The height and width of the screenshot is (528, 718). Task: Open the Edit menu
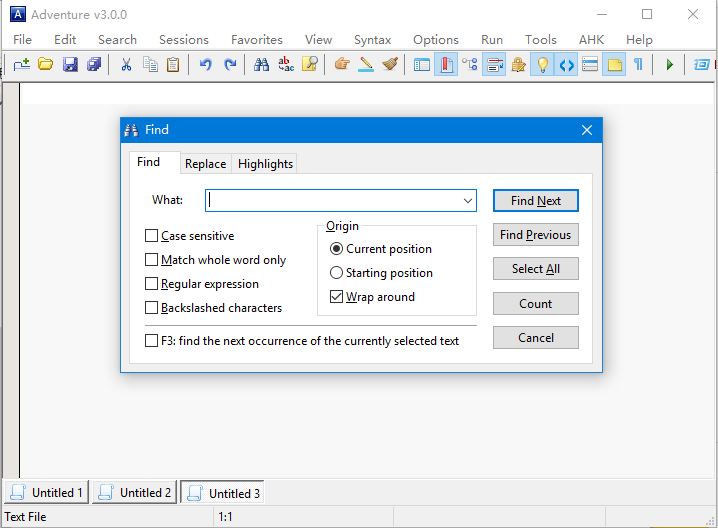click(x=65, y=40)
